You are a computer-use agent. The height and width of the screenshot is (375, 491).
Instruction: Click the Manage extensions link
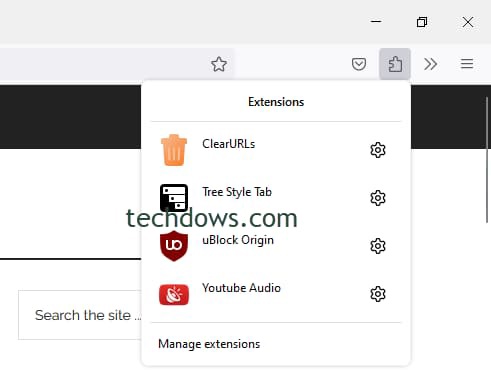point(209,344)
